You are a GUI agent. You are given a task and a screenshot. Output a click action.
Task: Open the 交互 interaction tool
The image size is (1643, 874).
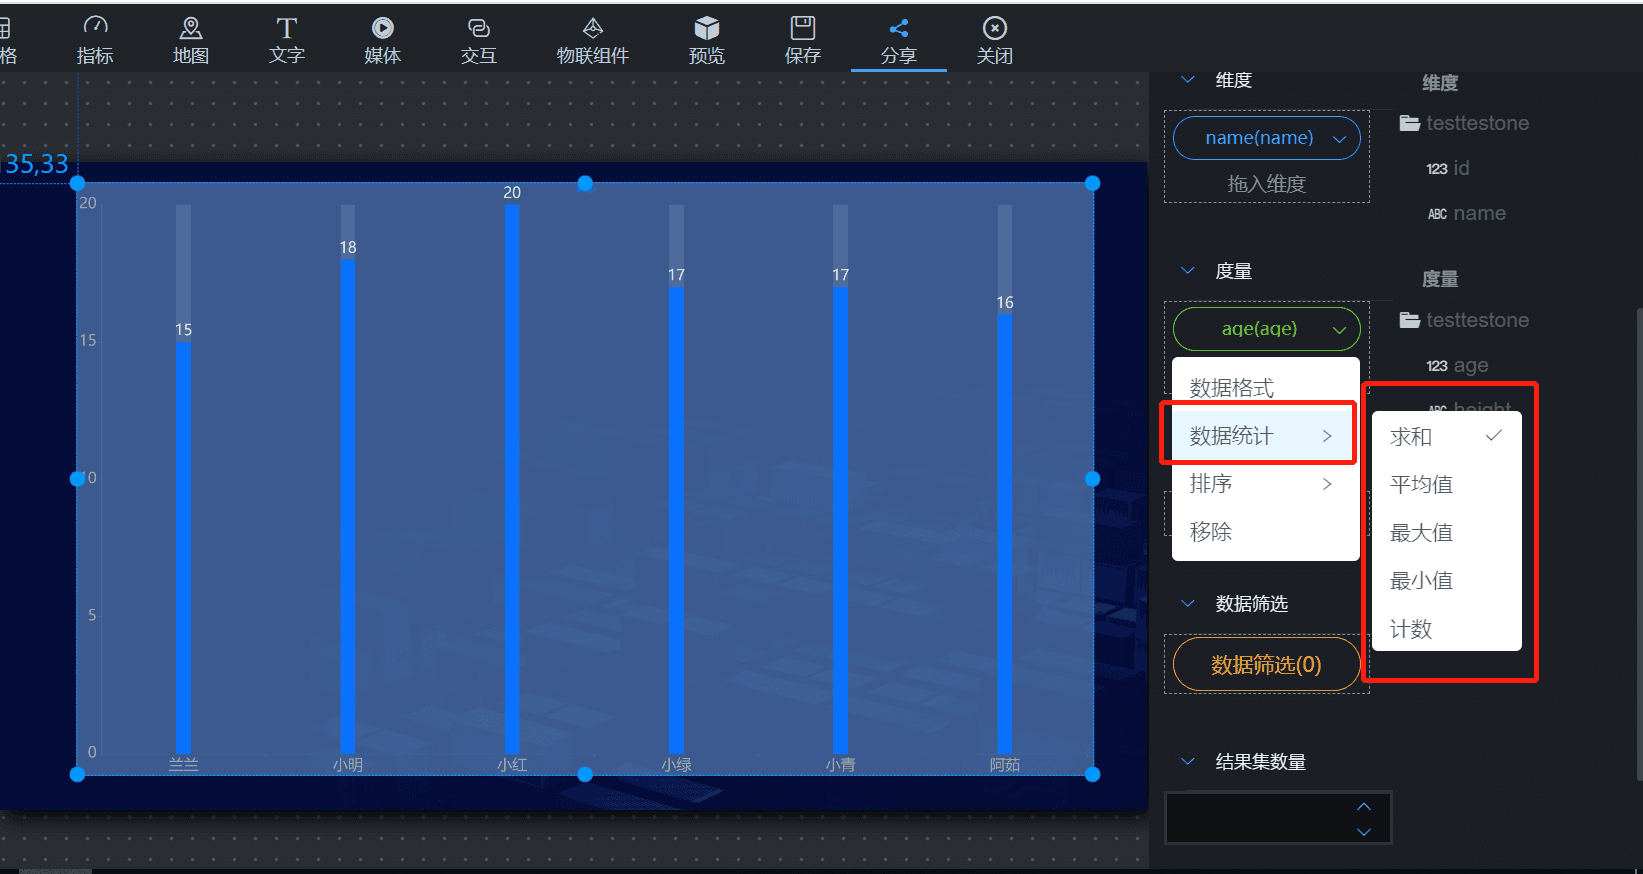(x=479, y=40)
